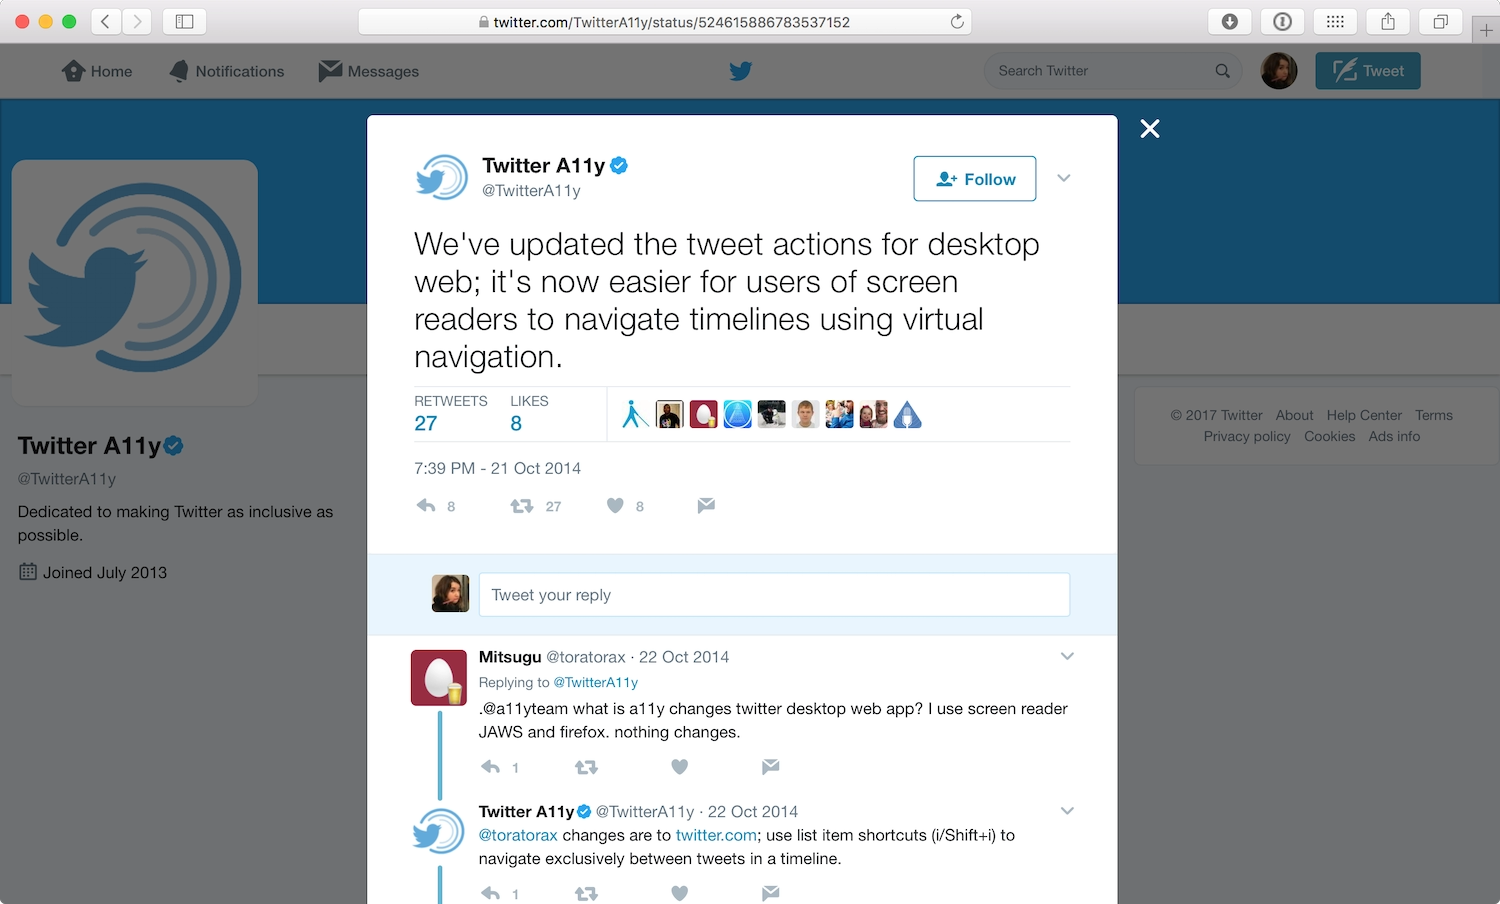Viewport: 1500px width, 904px height.
Task: Like the main tweet with the heart icon
Action: point(615,506)
